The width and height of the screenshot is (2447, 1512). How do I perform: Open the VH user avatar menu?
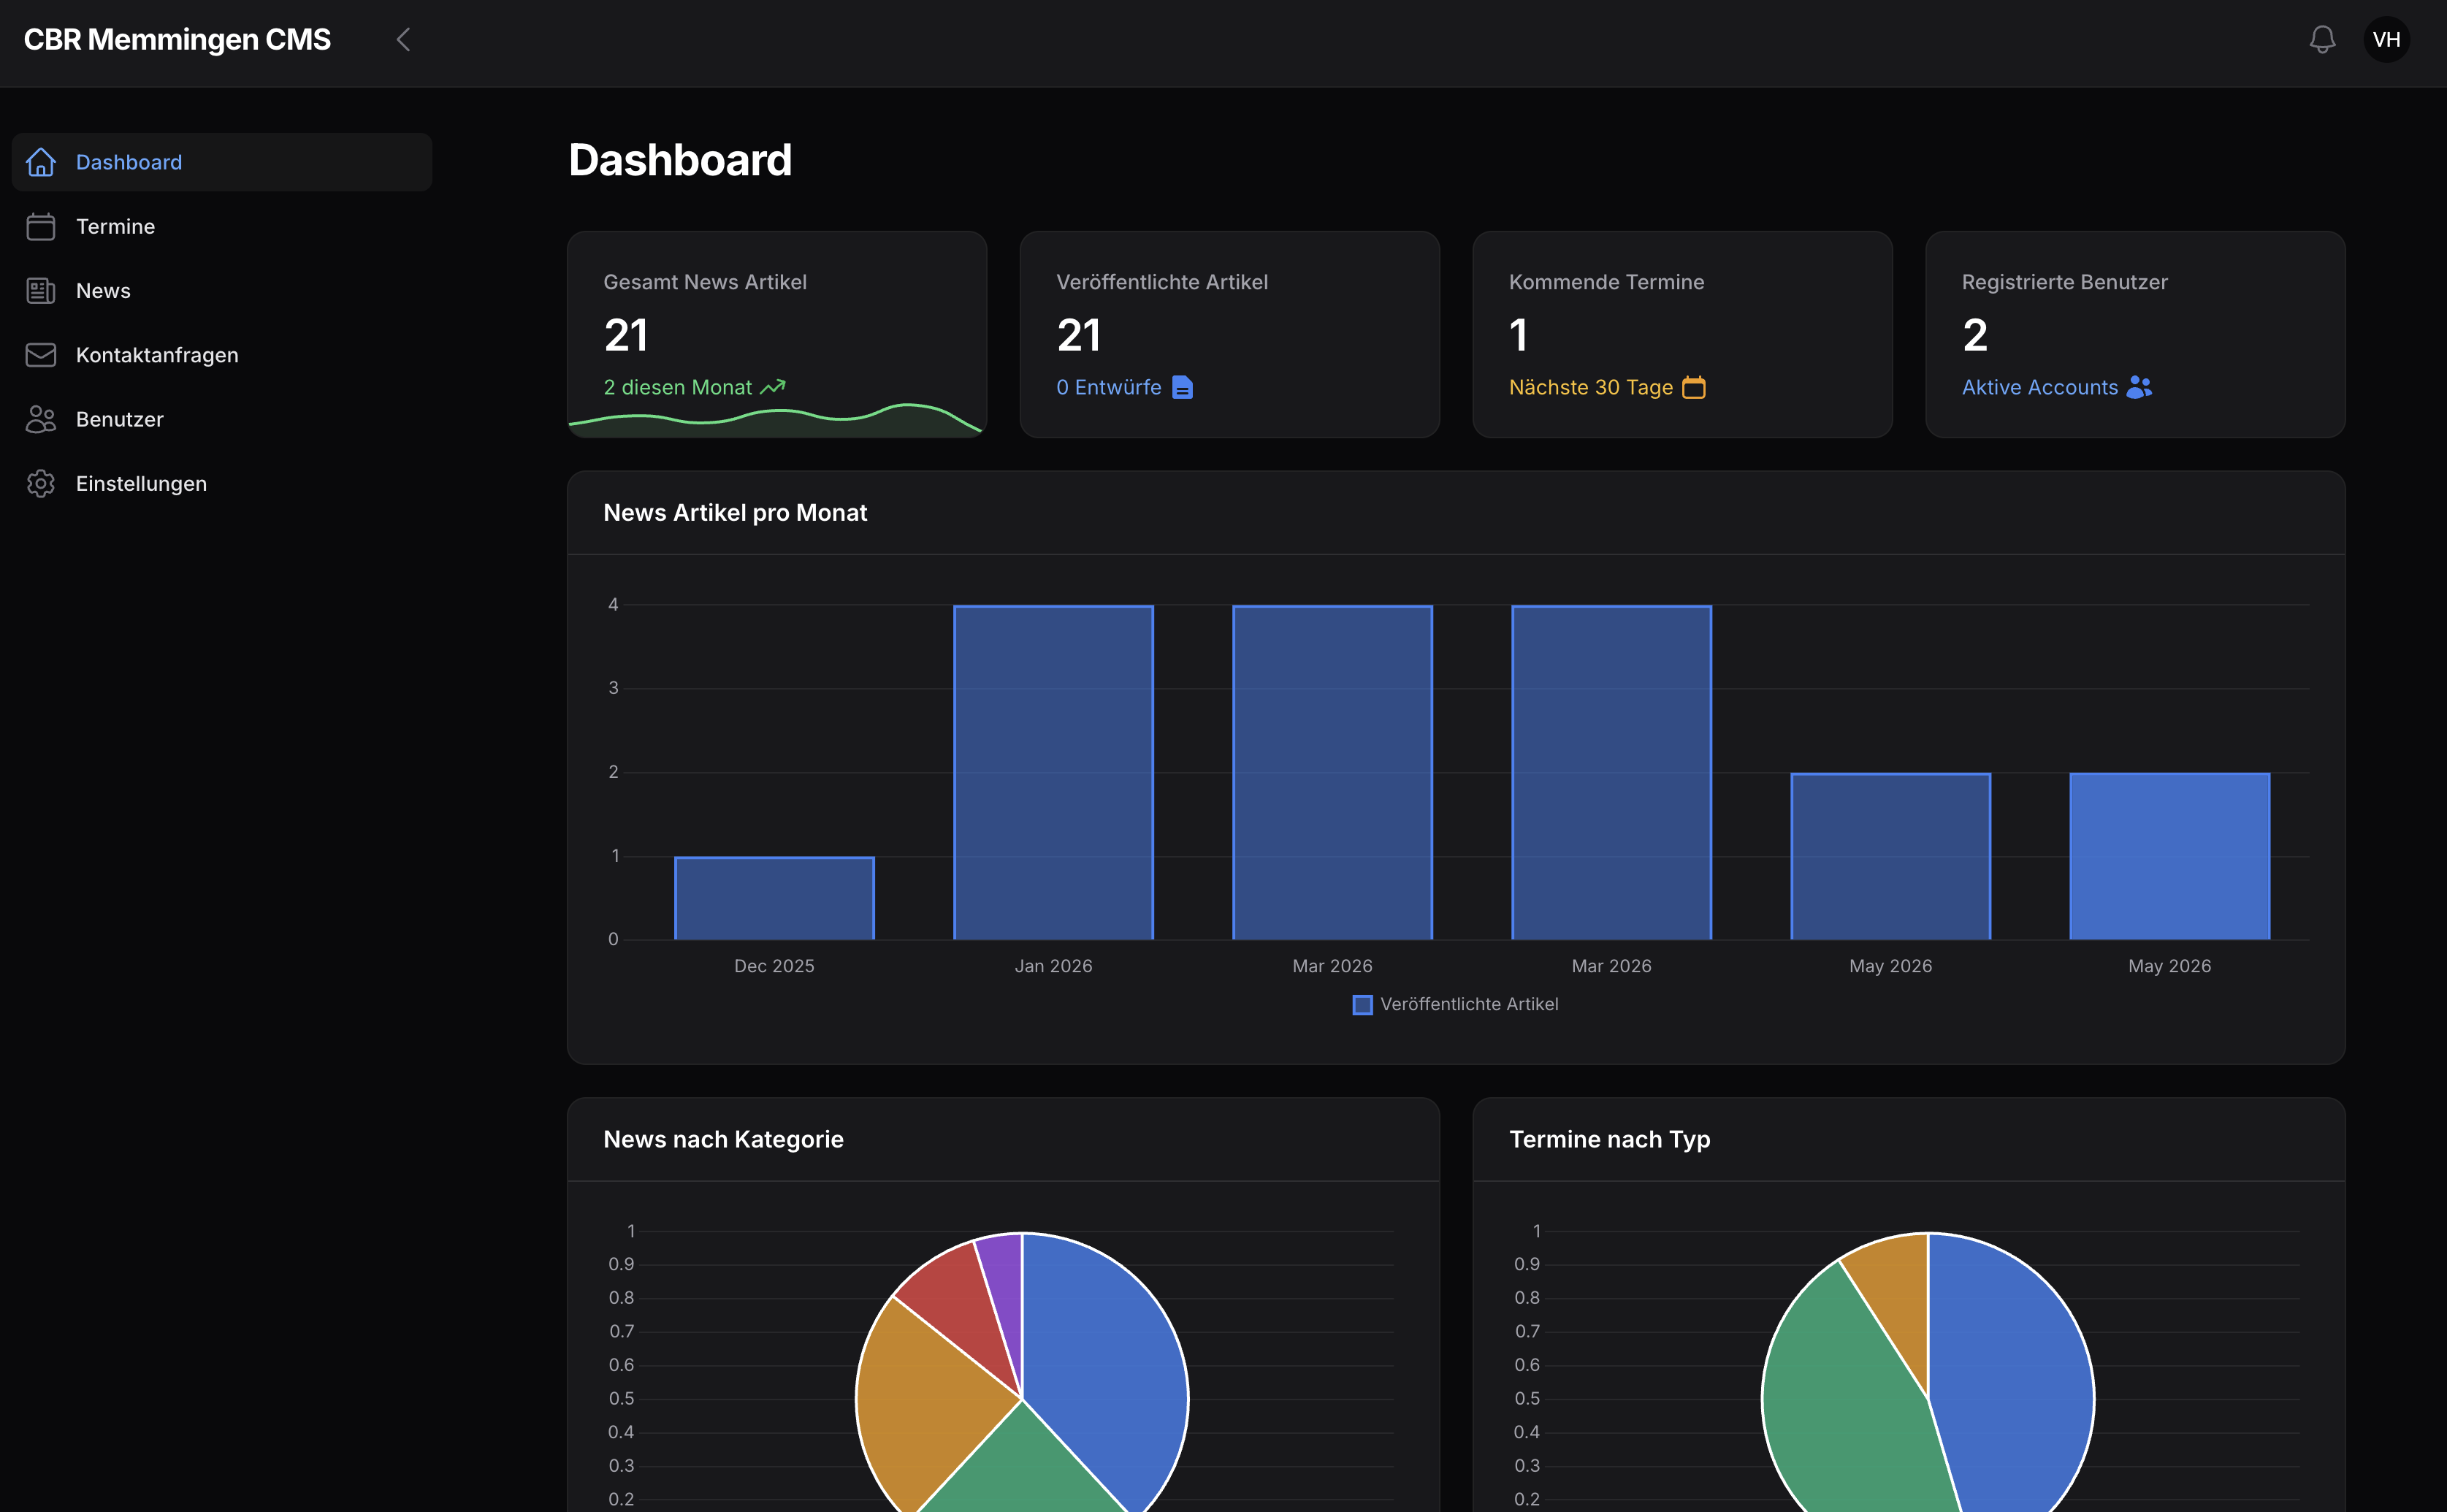[2386, 40]
